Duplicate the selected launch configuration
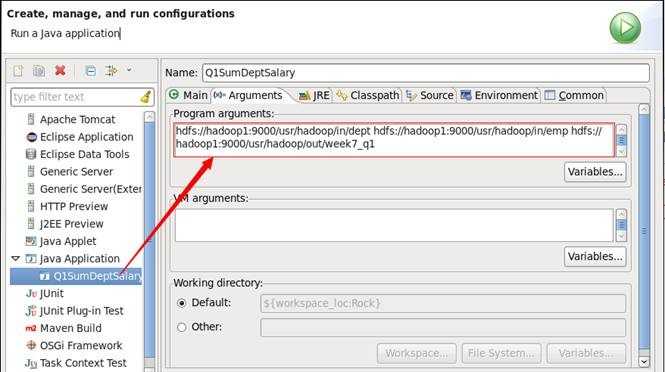 39,71
